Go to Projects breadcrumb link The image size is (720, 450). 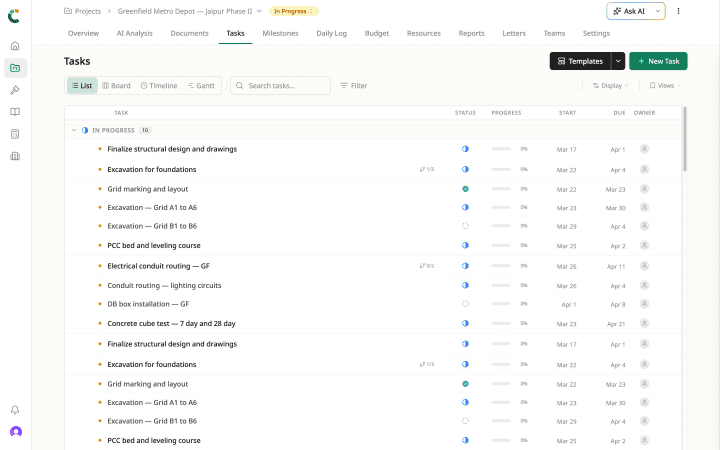pyautogui.click(x=83, y=11)
